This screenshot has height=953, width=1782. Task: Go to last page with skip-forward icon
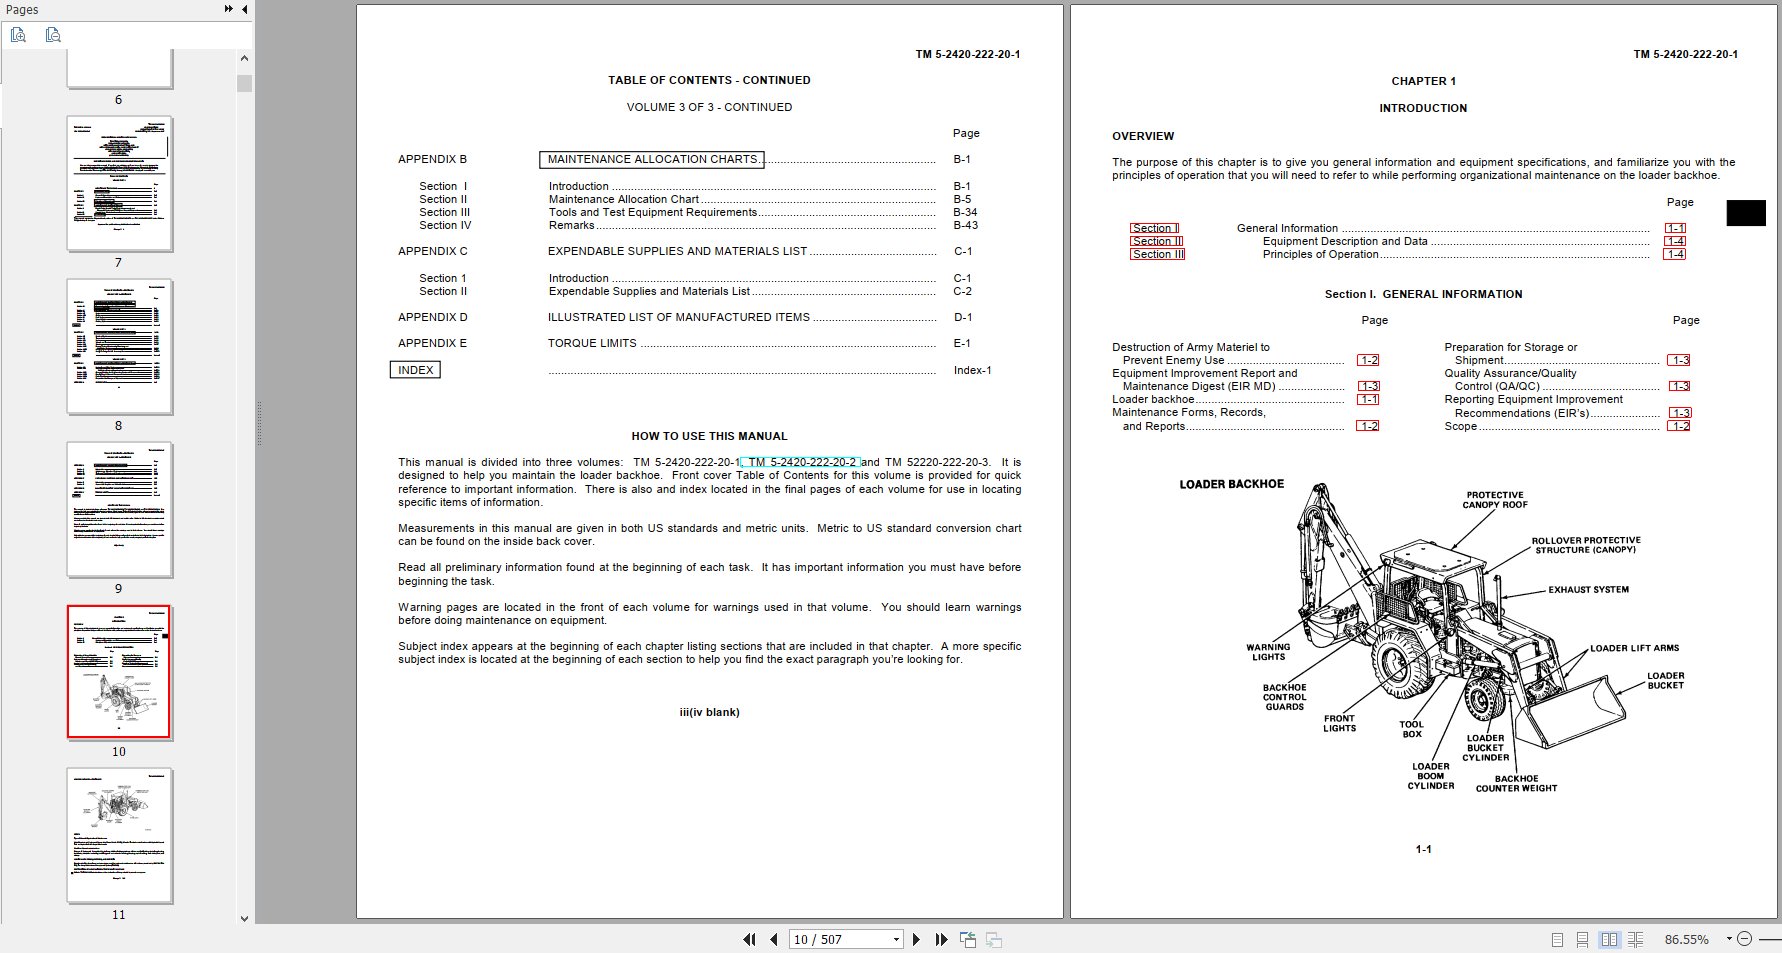[941, 939]
